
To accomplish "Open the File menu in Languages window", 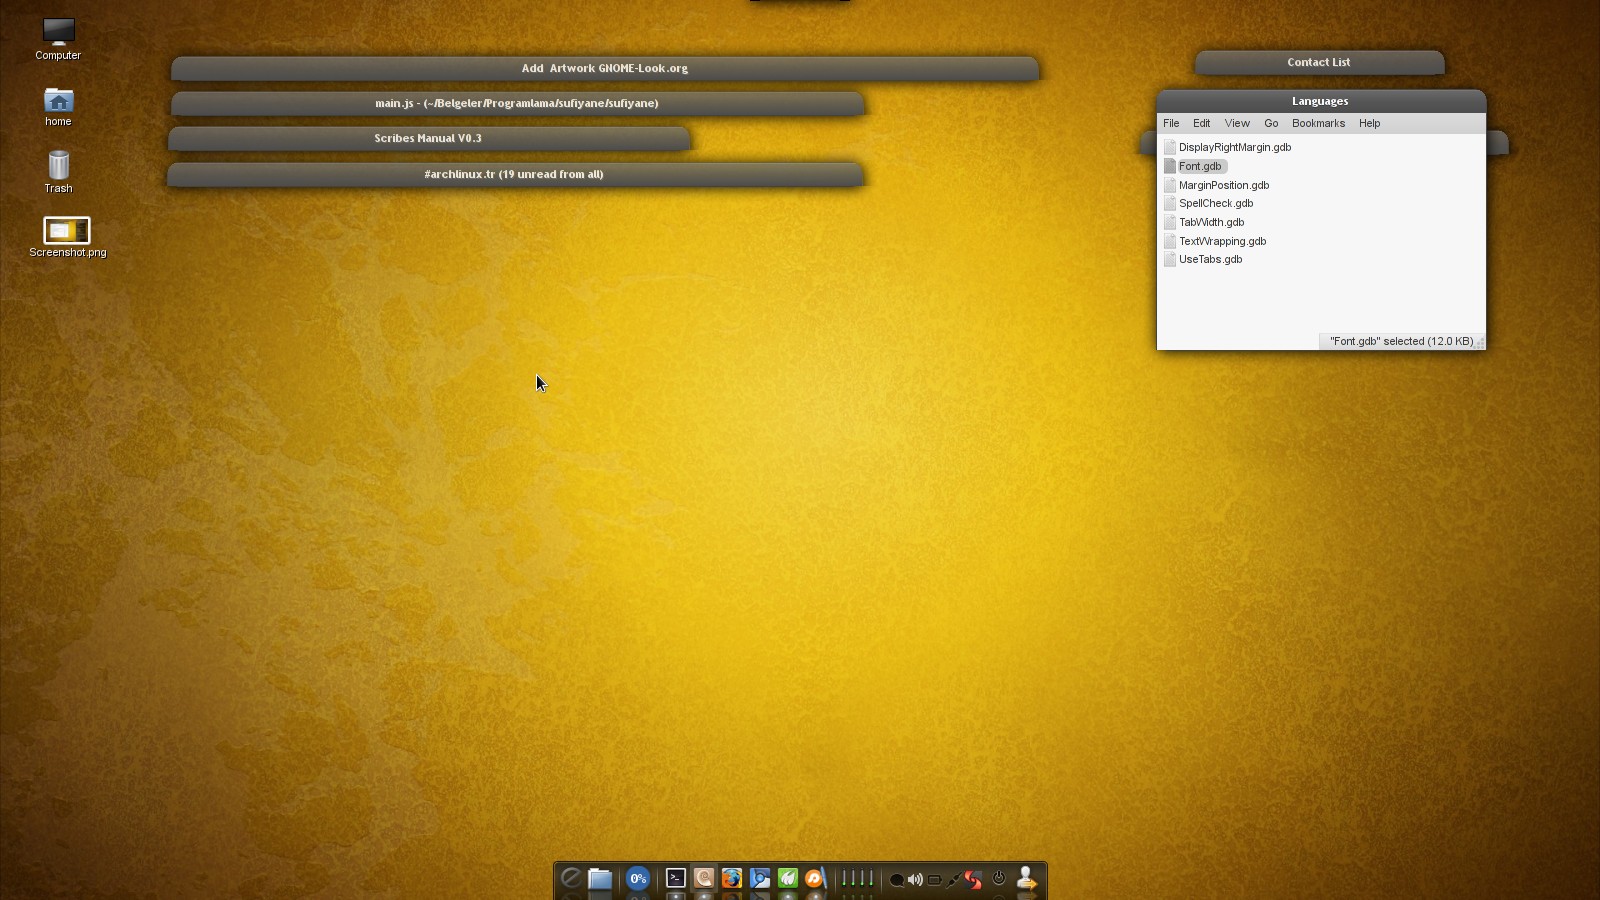I will pyautogui.click(x=1171, y=123).
